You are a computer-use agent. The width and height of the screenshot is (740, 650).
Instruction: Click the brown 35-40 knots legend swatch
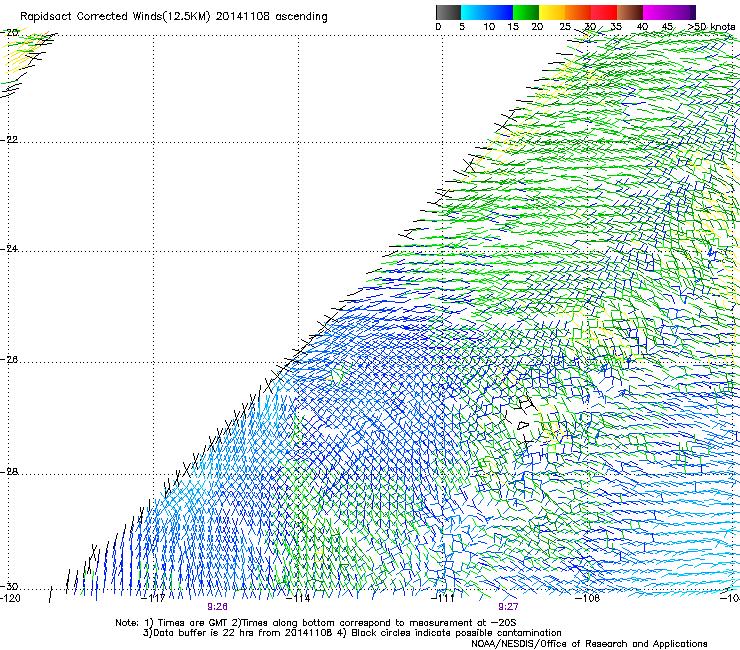[x=630, y=12]
